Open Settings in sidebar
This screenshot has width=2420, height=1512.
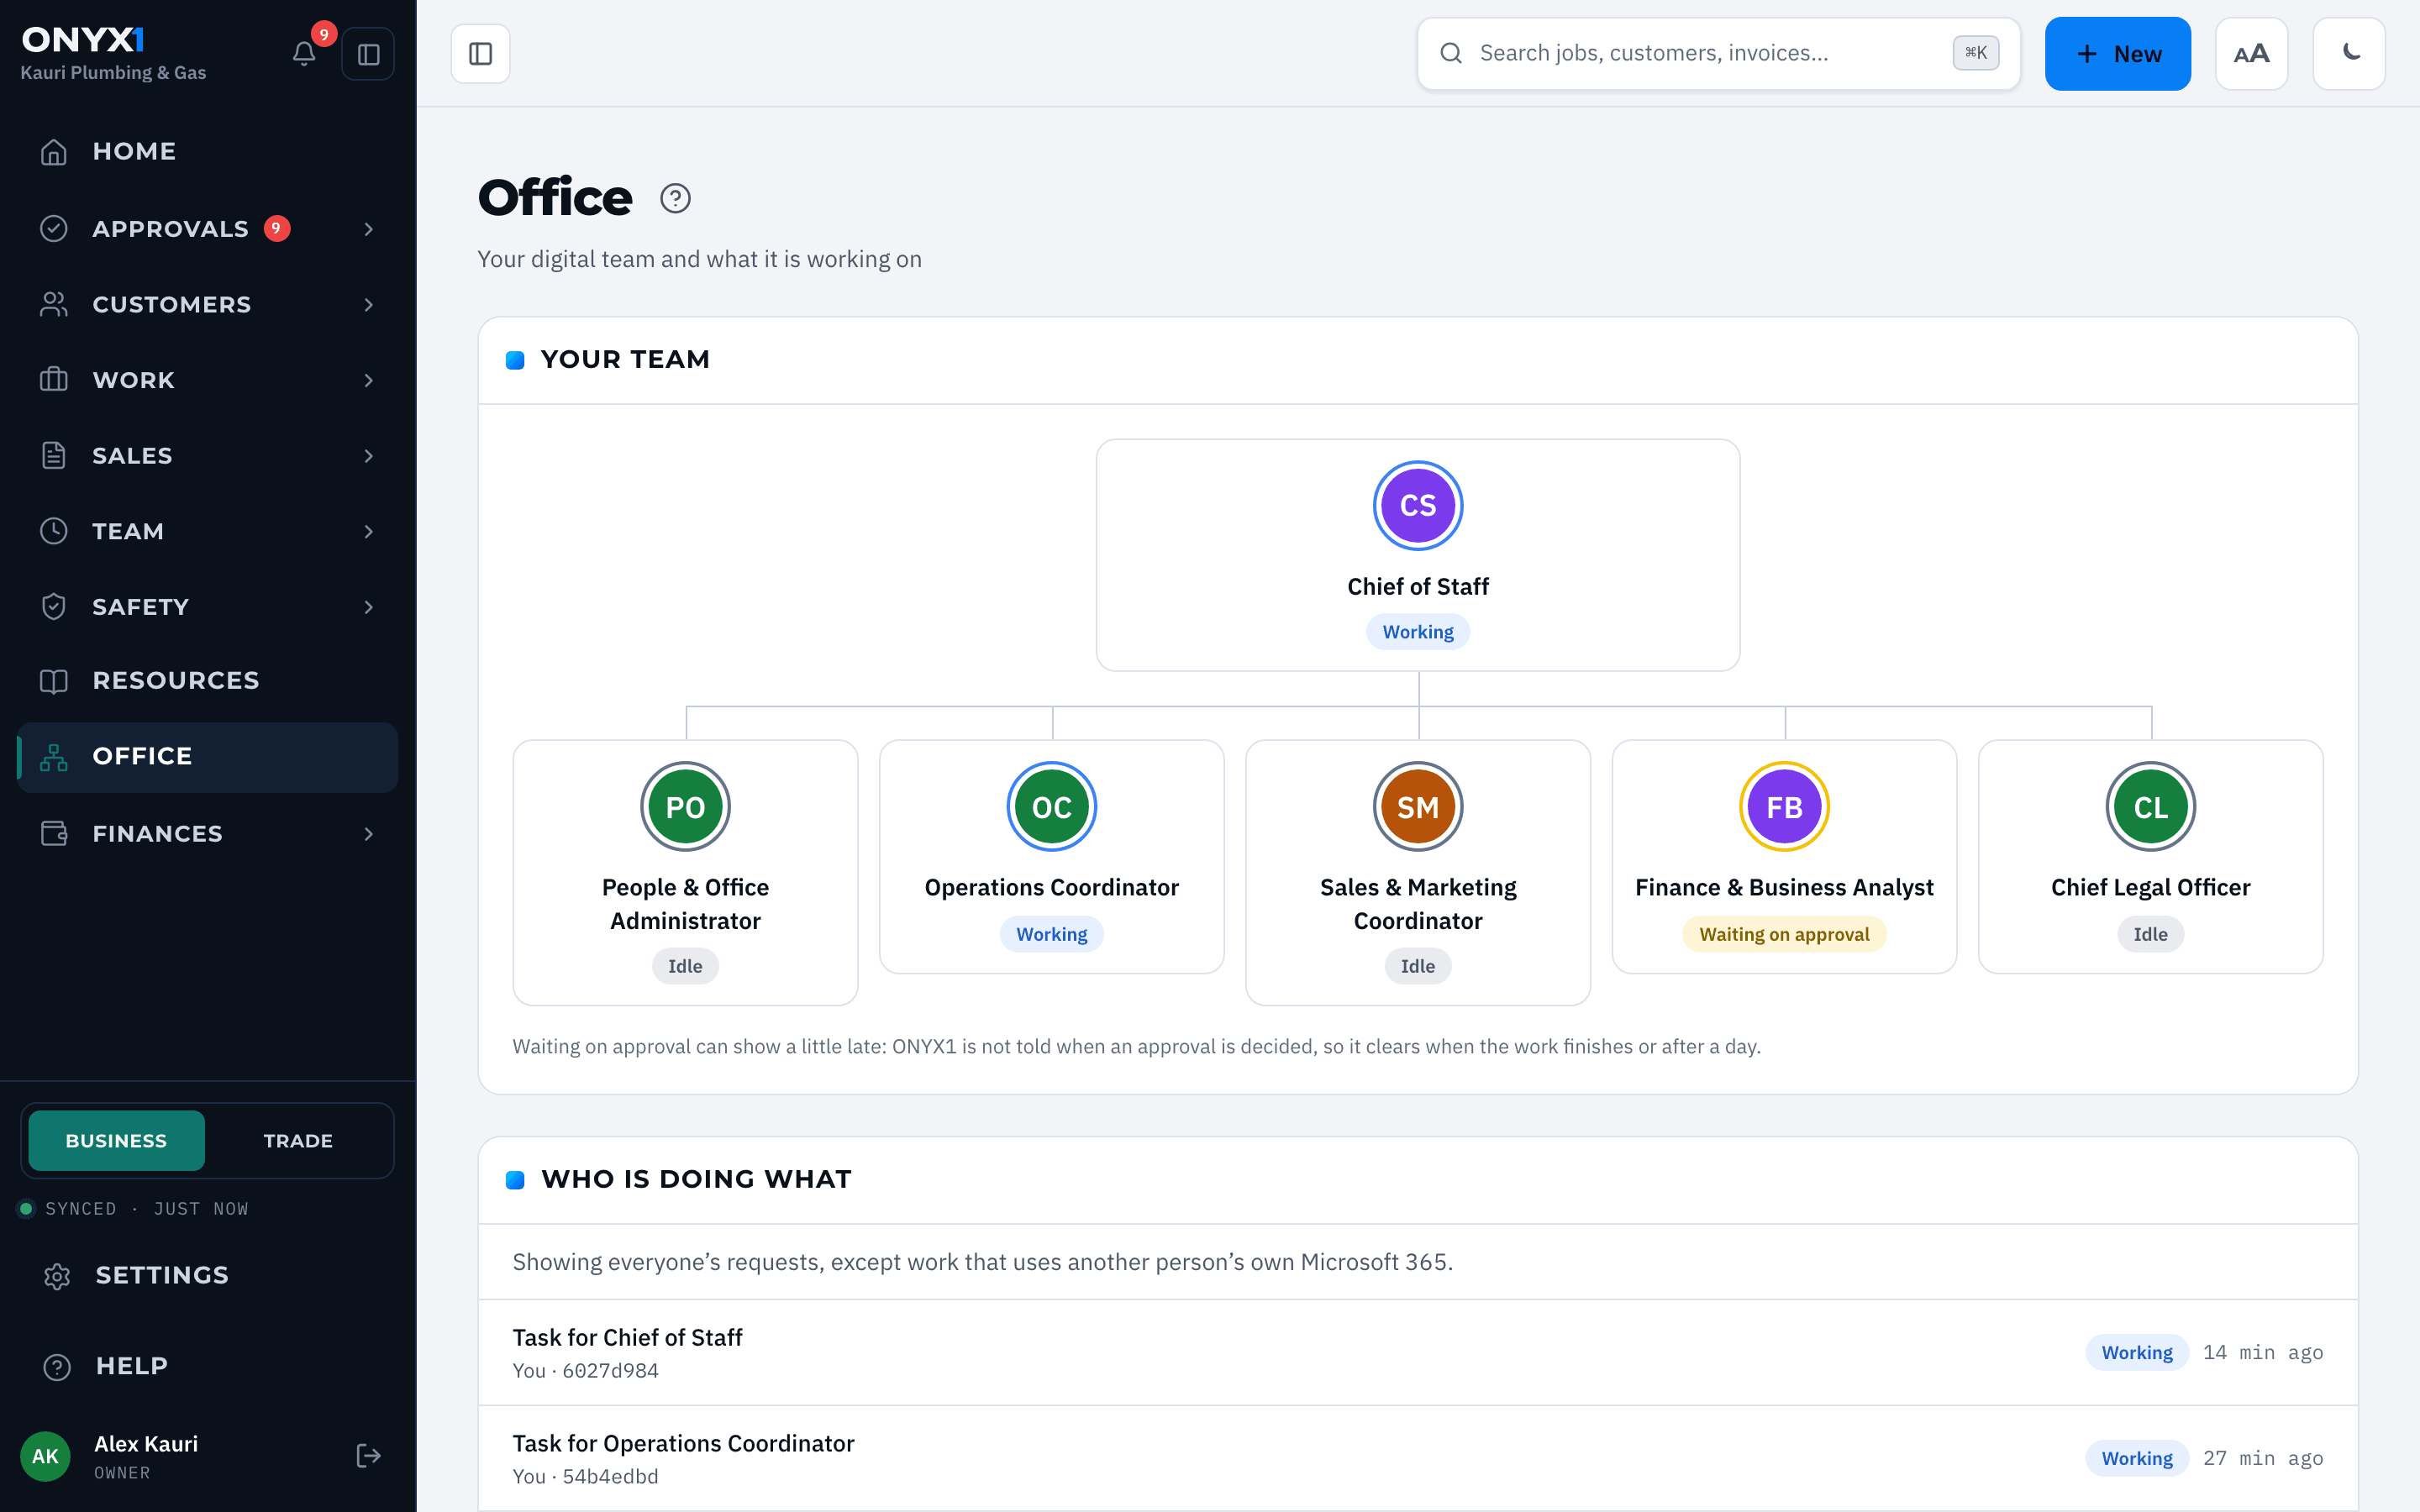208,1275
